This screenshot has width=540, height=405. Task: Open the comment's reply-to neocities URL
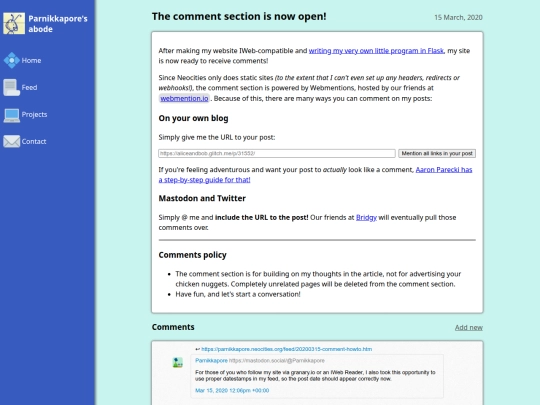point(287,349)
